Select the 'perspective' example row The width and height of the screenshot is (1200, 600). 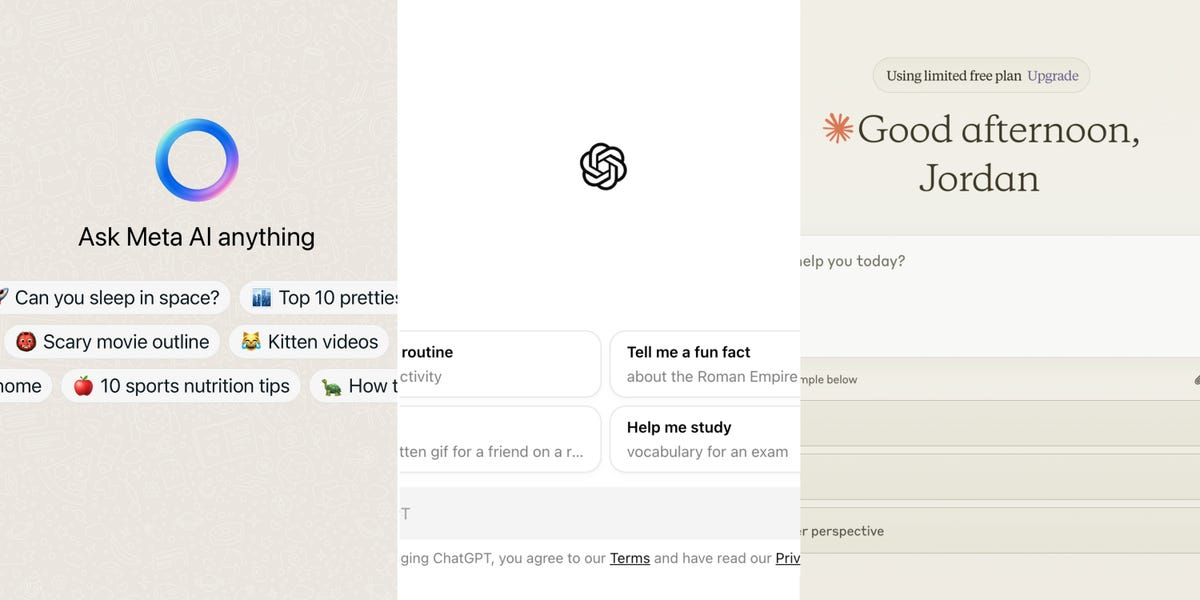[1000, 531]
